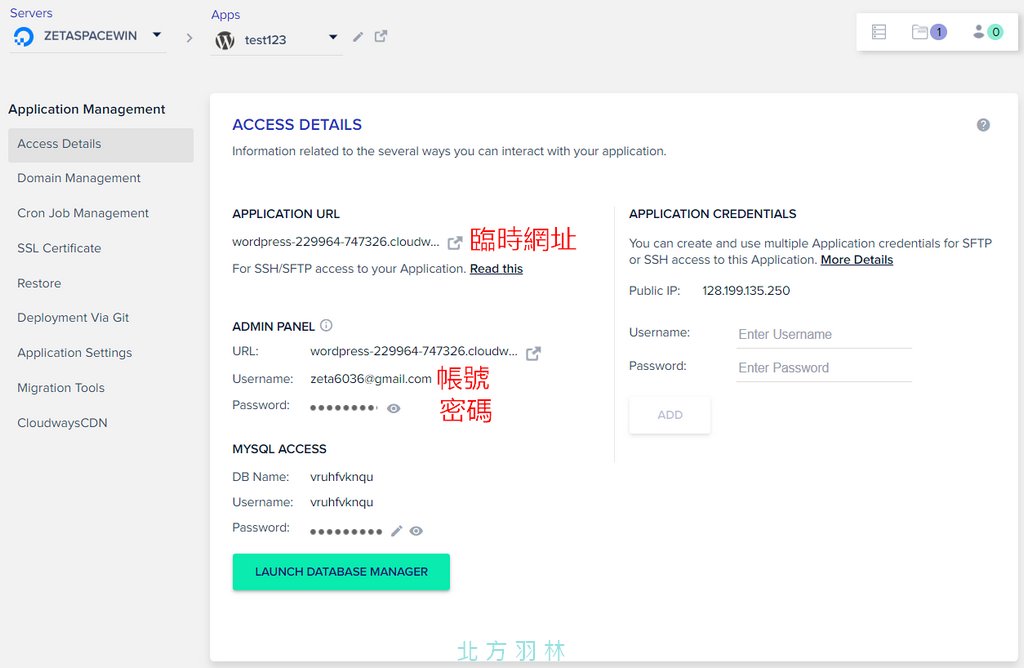Screen dimensions: 1024x668
Task: Click the Admin Panel masked password dots
Action: tap(344, 408)
